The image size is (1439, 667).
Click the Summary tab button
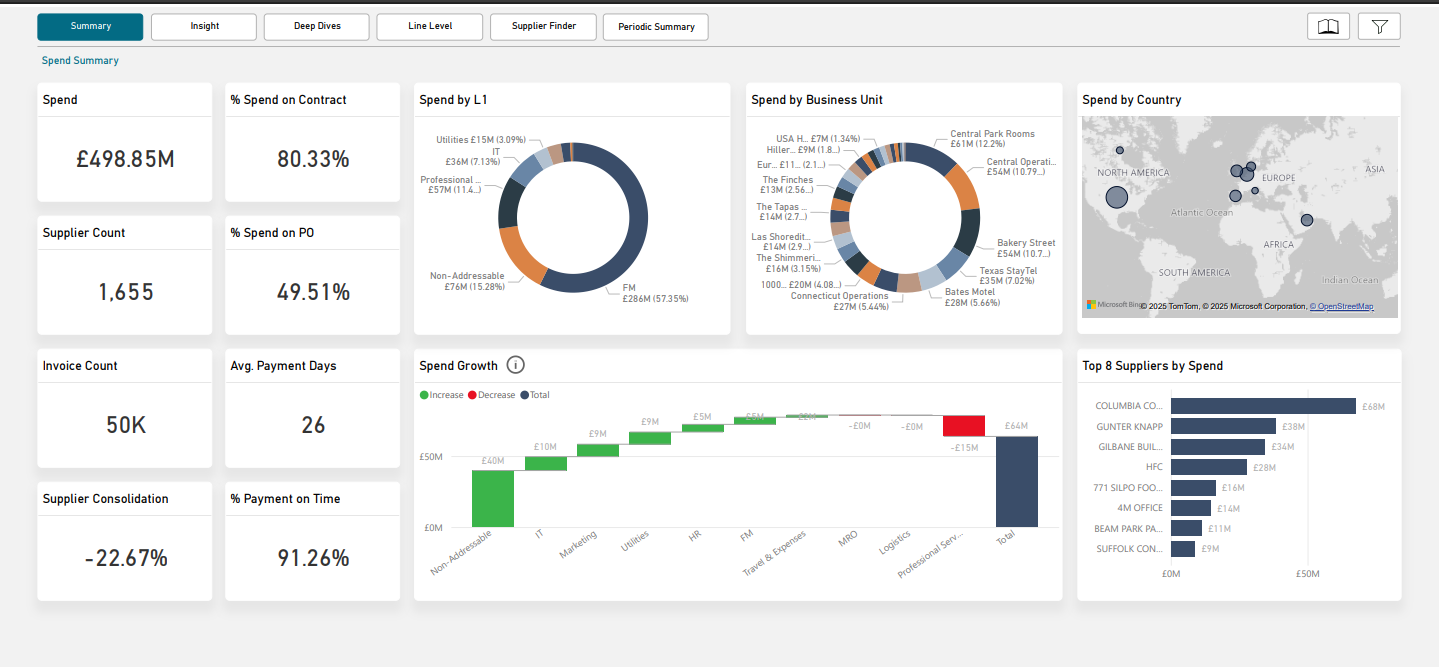(90, 27)
